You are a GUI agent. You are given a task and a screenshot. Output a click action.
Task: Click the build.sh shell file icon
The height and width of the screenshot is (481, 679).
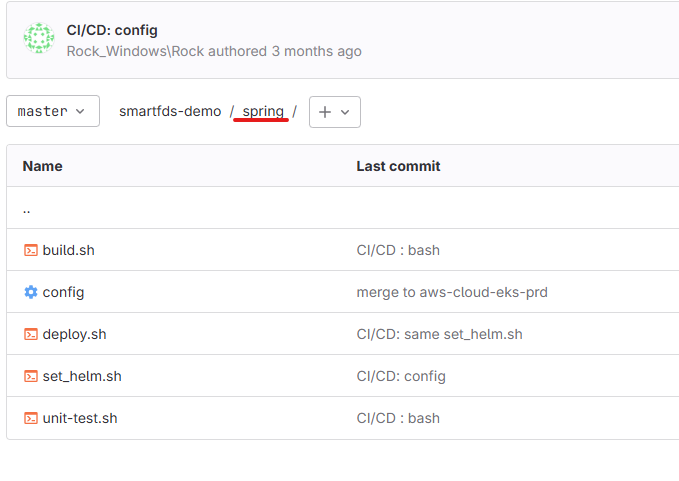31,250
